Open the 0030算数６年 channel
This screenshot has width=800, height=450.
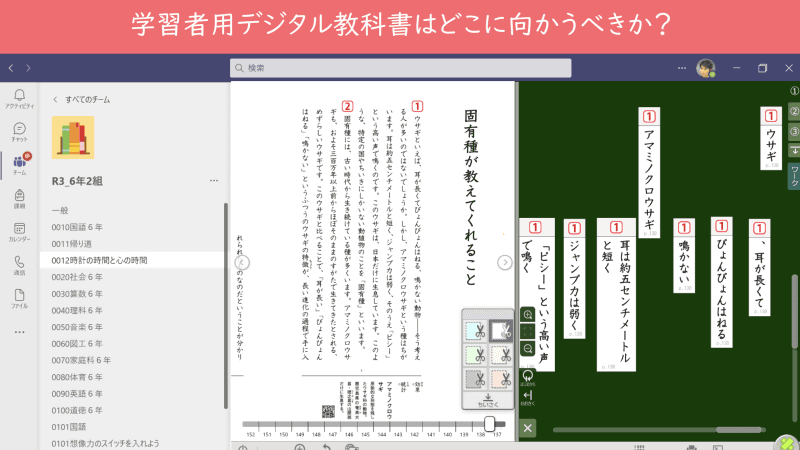[x=77, y=294]
